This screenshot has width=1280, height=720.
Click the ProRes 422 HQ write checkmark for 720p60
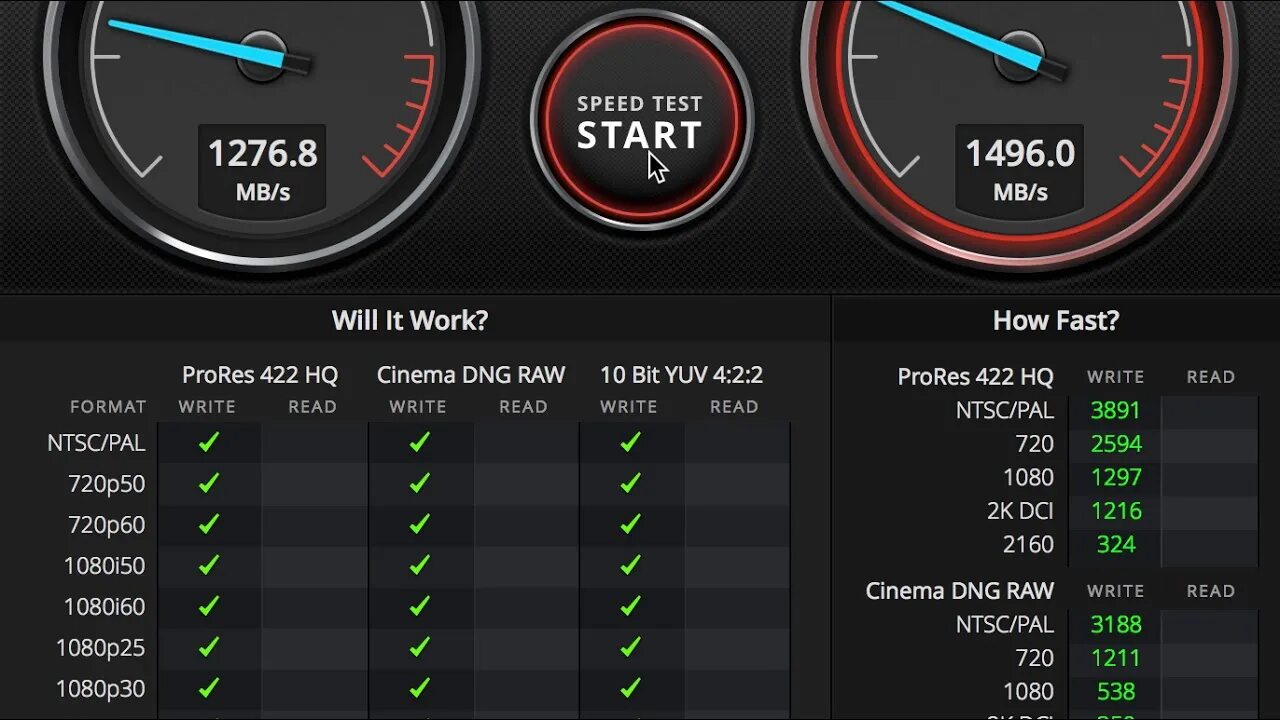coord(209,524)
